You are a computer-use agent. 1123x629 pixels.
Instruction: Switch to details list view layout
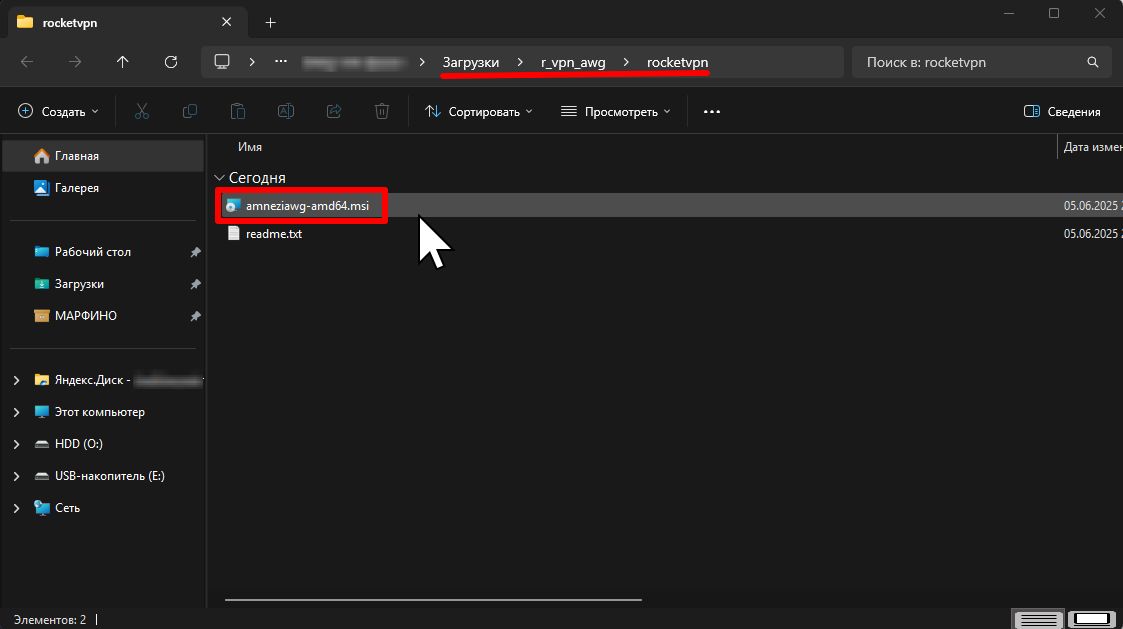[x=1036, y=619]
